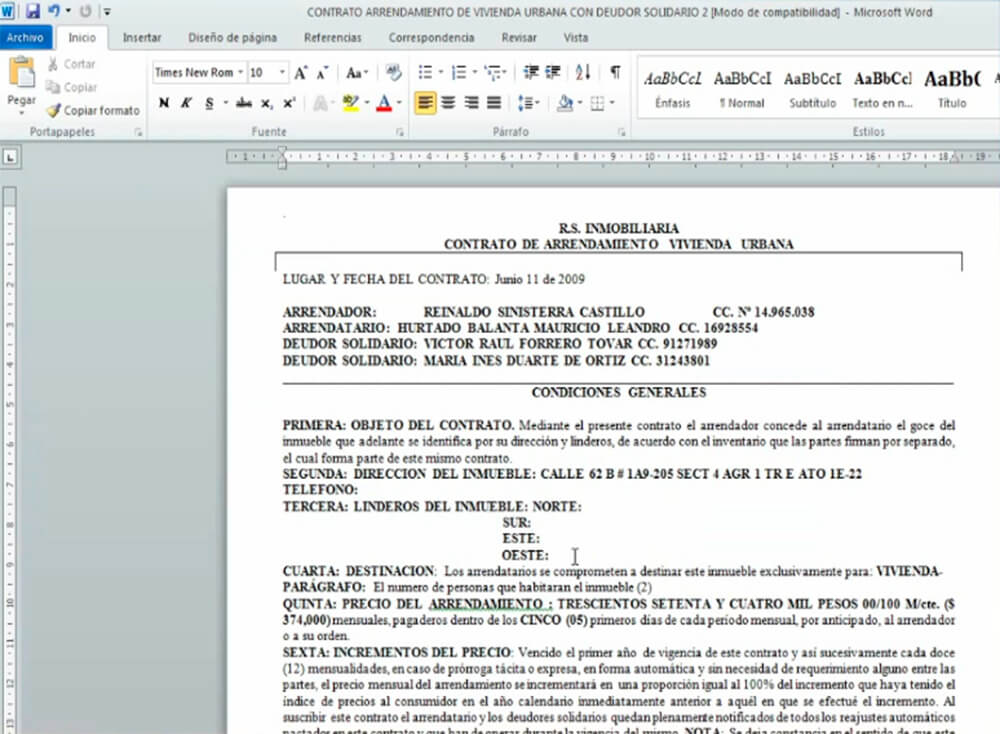Image resolution: width=1000 pixels, height=734 pixels.
Task: Show or hide paragraph marks
Action: tap(615, 72)
